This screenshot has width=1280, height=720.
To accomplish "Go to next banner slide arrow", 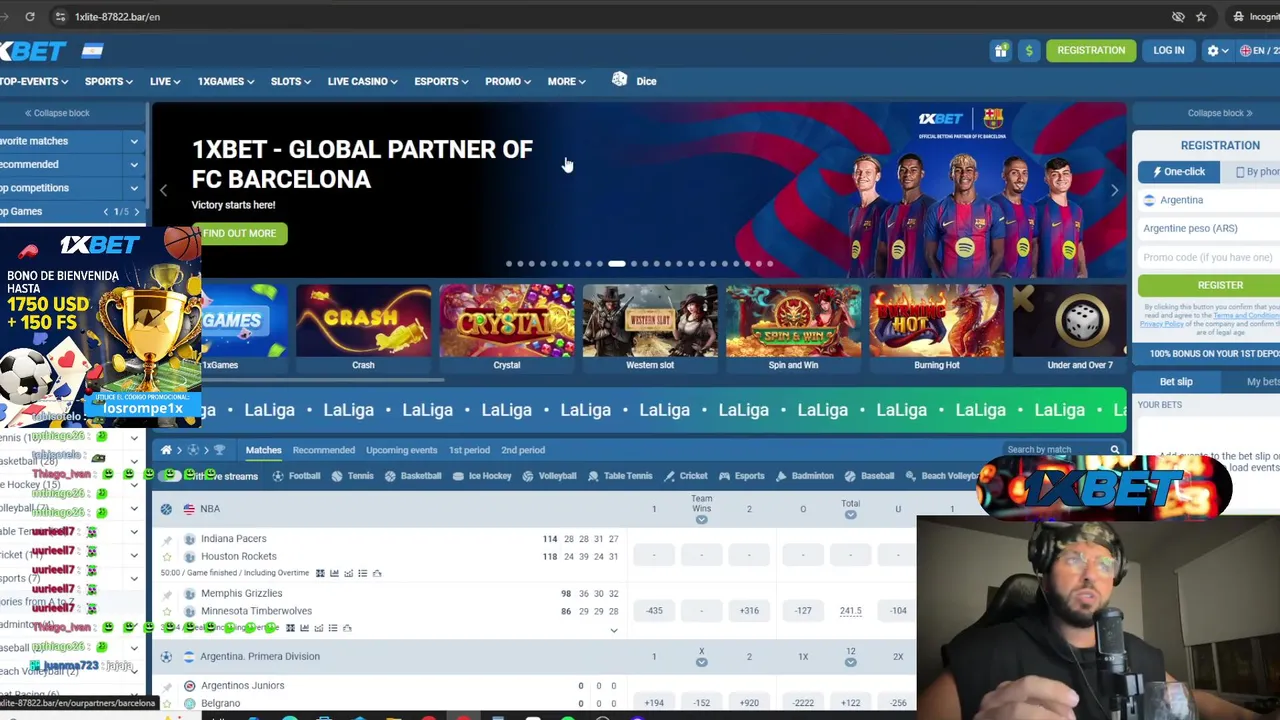I will 1114,190.
